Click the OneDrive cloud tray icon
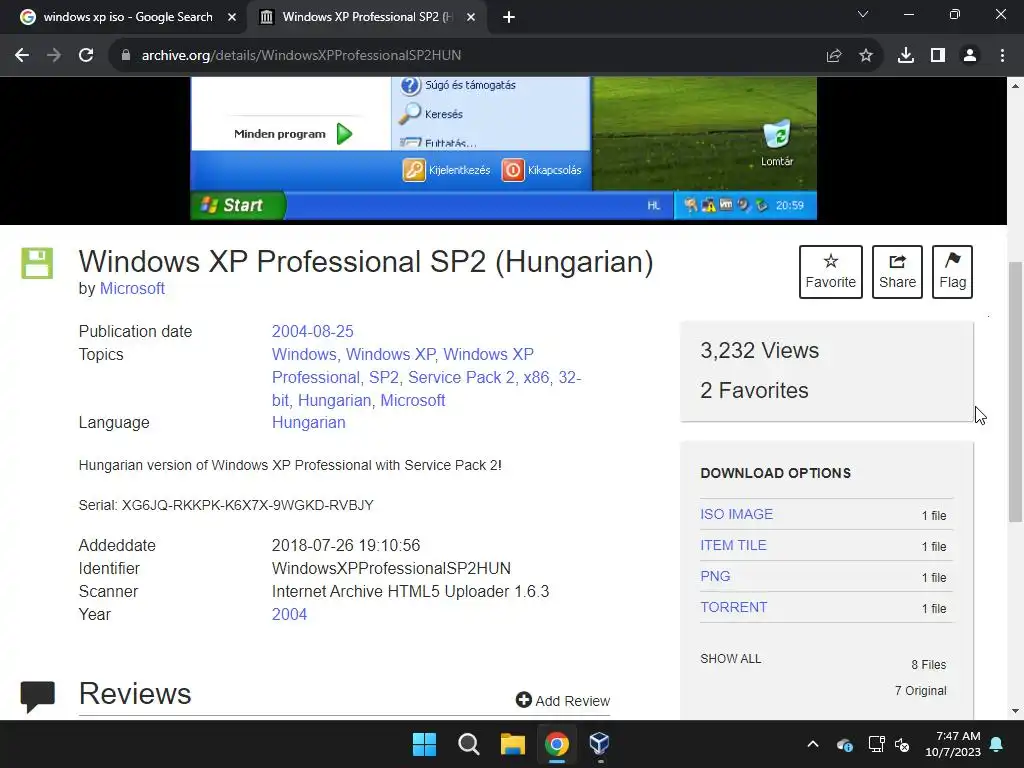This screenshot has height=768, width=1024. [844, 744]
